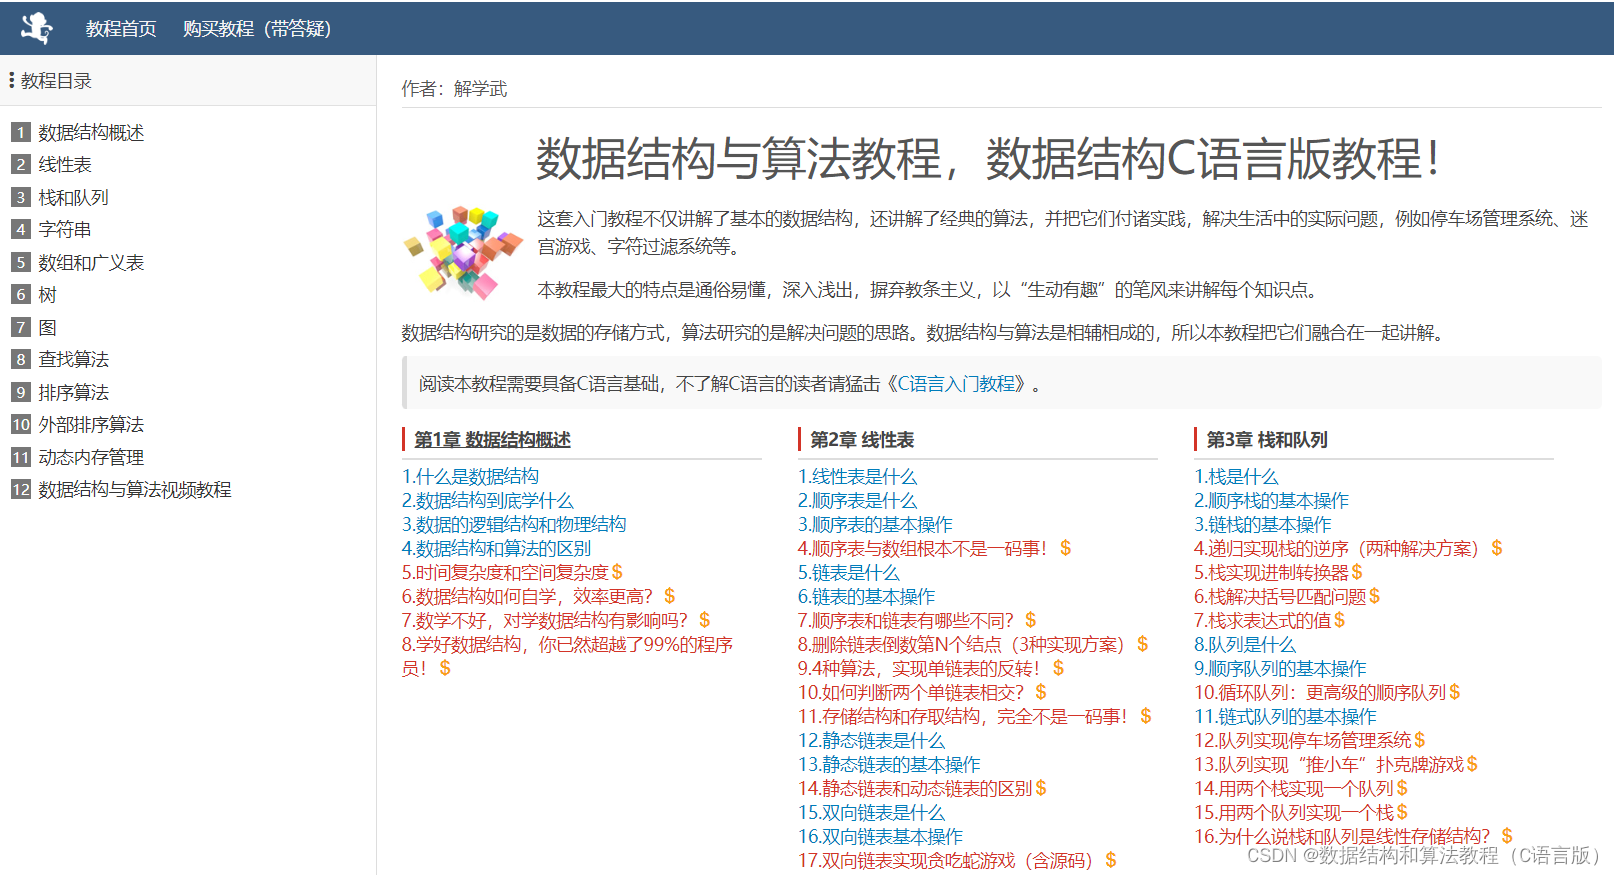The width and height of the screenshot is (1614, 875).
Task: Open lesson 16.双向链表基本操作
Action: (x=880, y=837)
